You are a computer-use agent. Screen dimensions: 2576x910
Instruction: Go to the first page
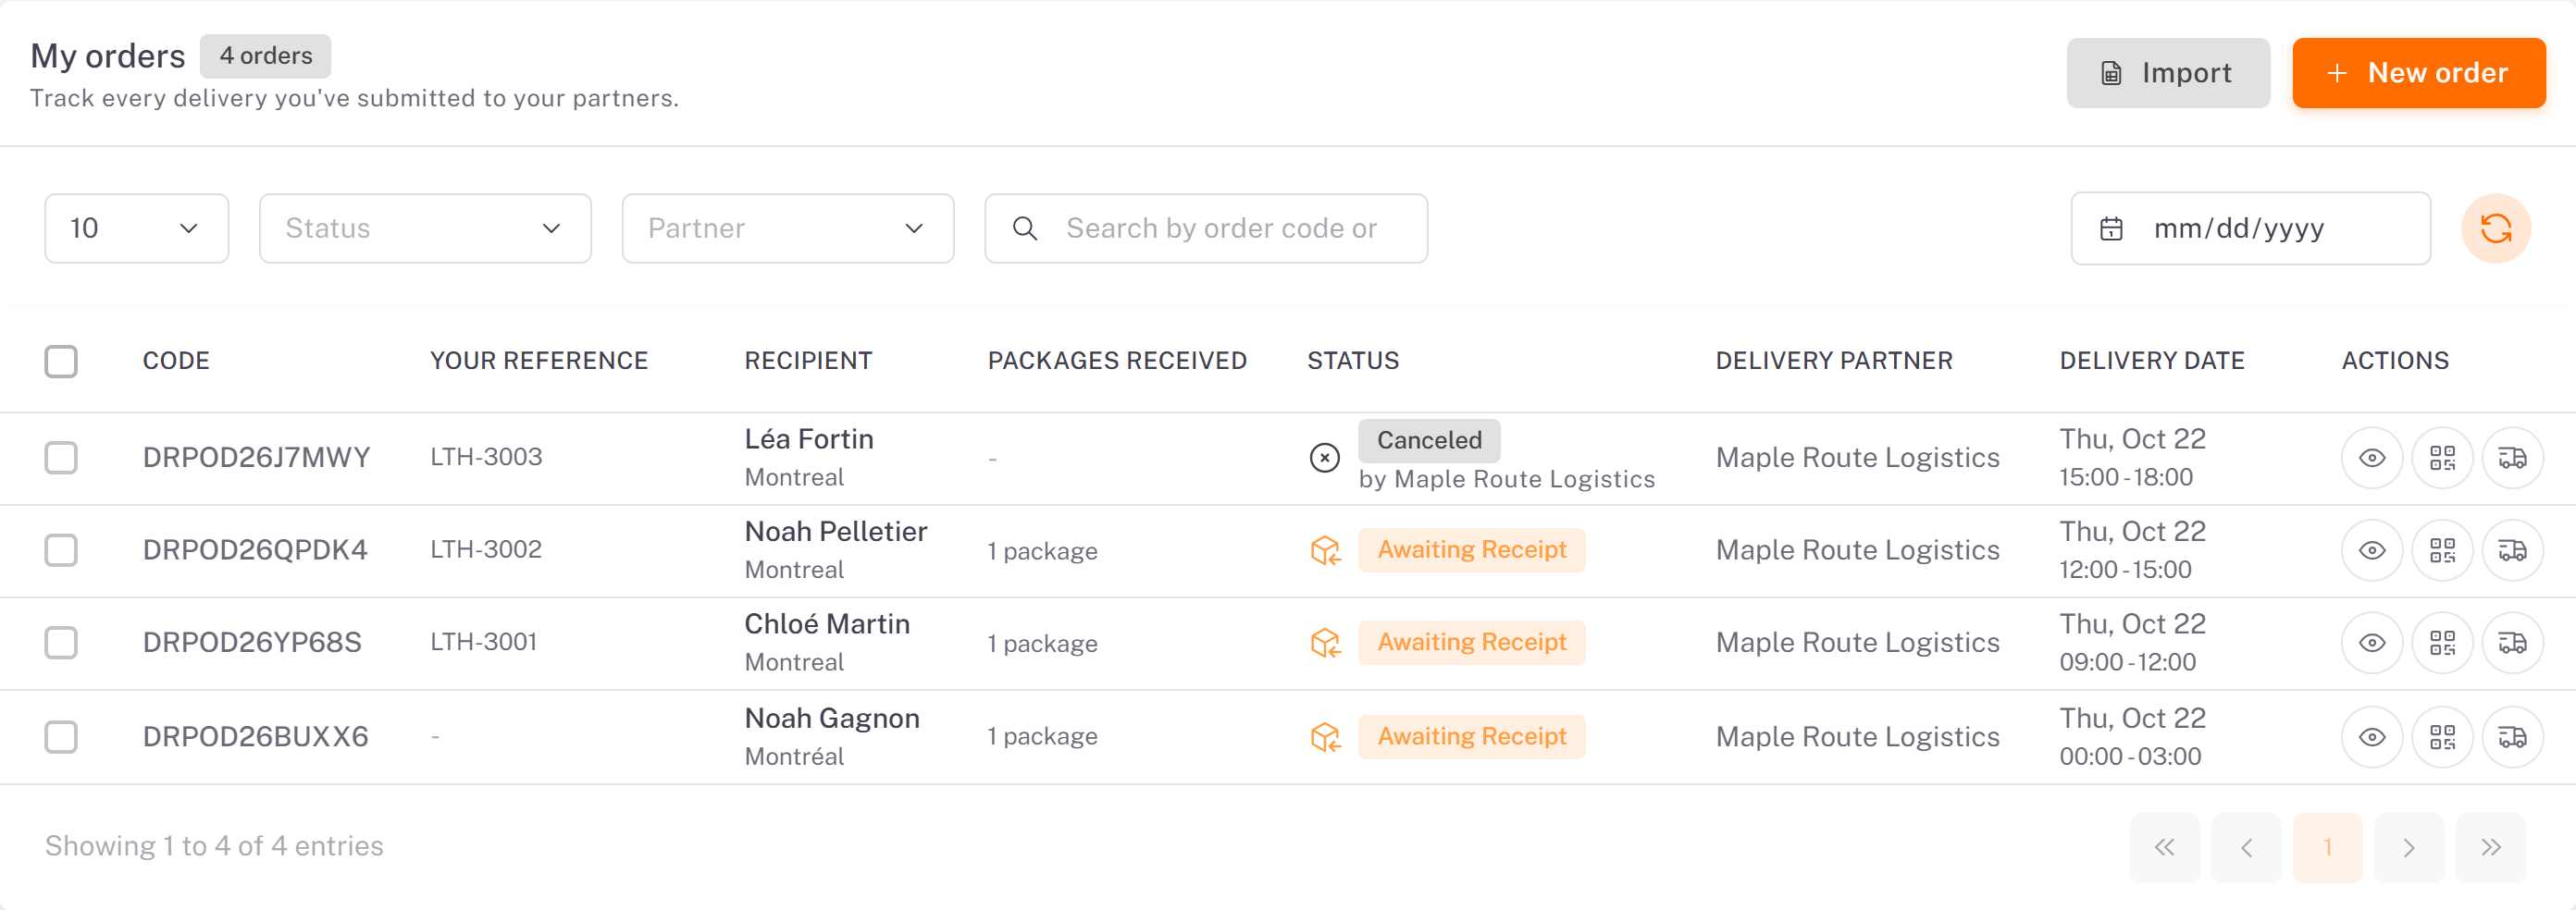(x=2164, y=848)
